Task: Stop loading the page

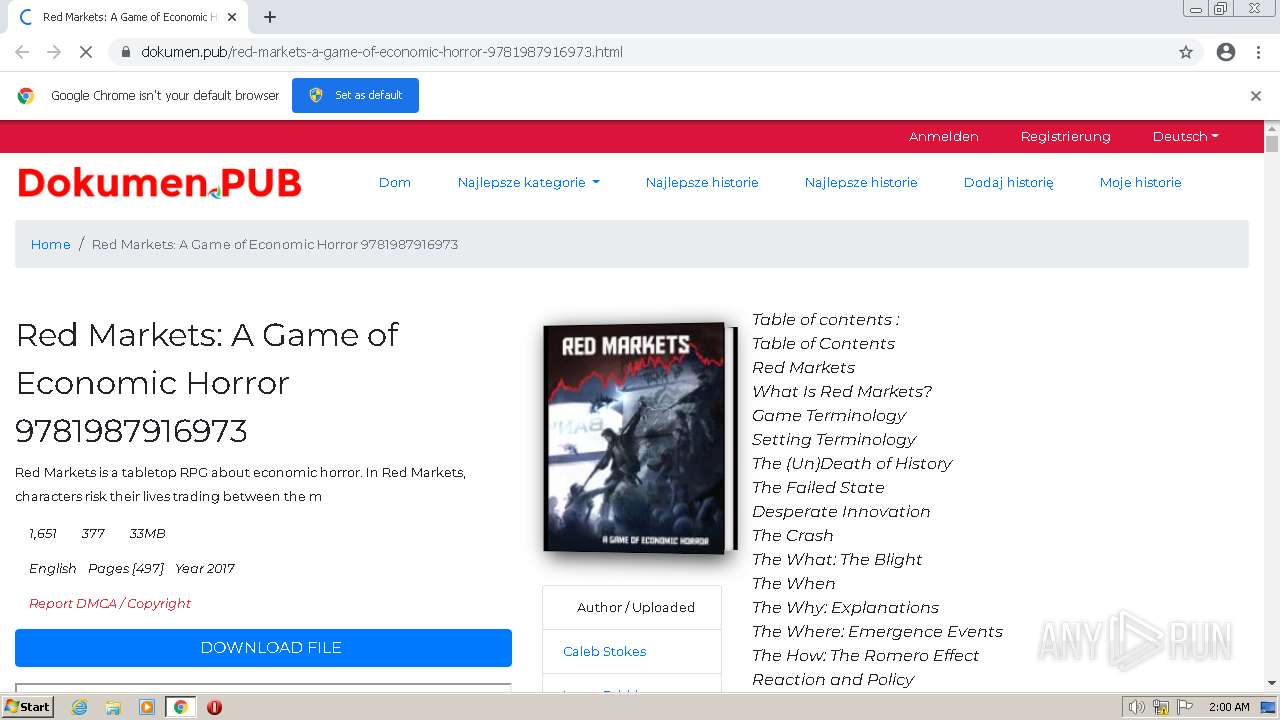Action: coord(85,52)
